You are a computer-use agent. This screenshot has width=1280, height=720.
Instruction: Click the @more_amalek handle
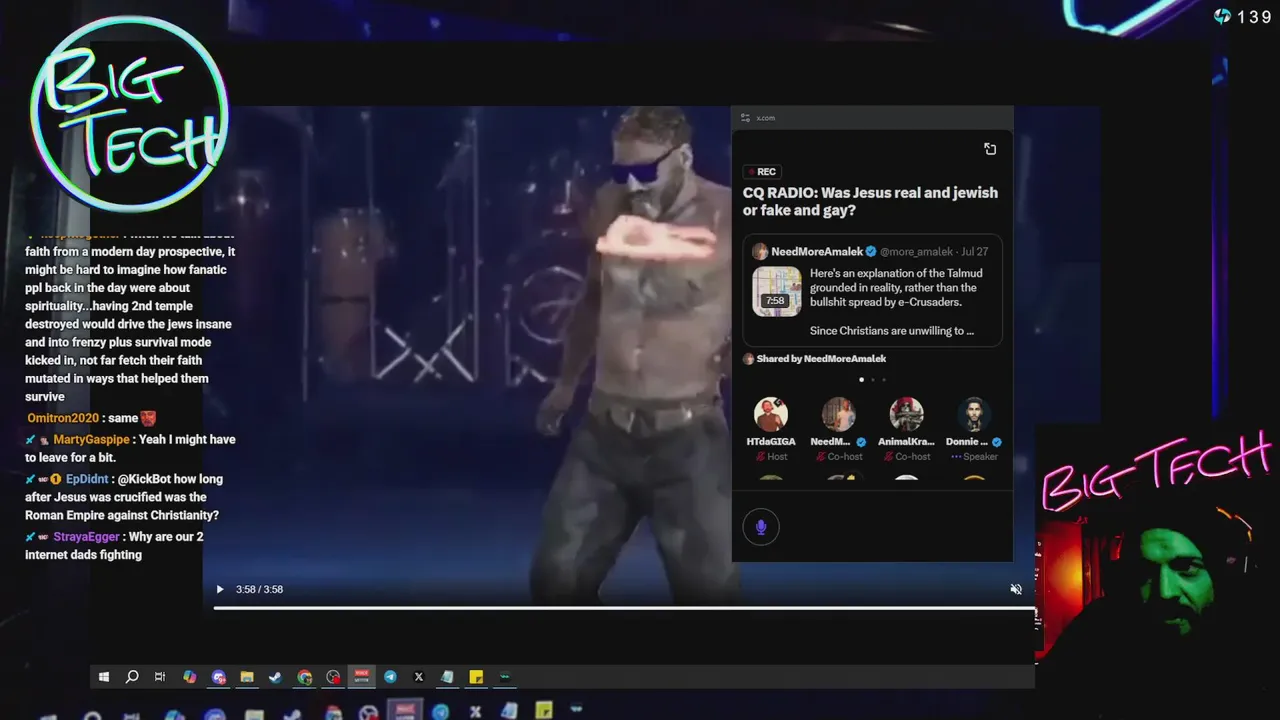click(917, 252)
